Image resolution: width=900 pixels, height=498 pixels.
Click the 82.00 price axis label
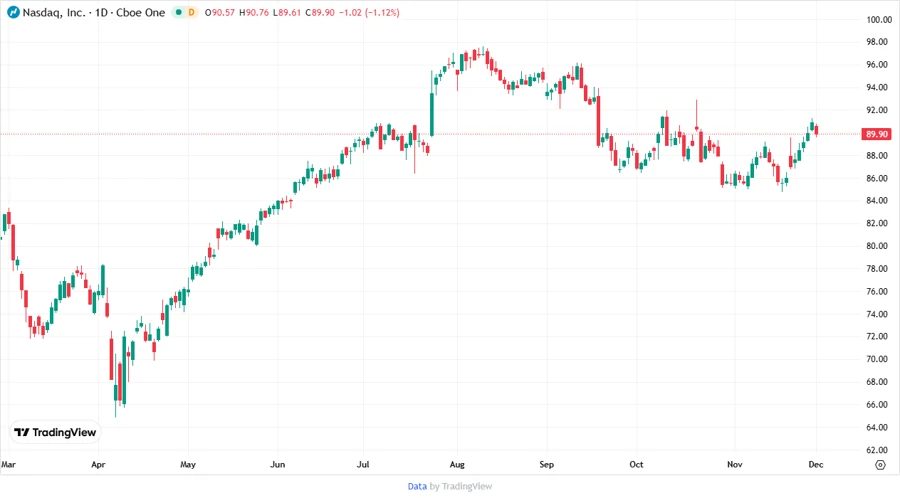click(x=877, y=223)
